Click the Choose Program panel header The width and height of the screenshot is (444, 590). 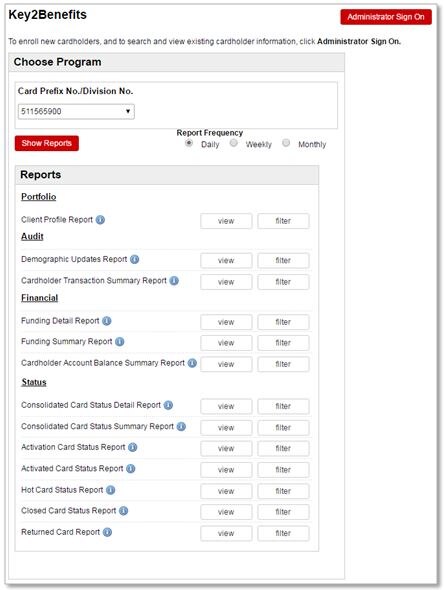click(176, 62)
